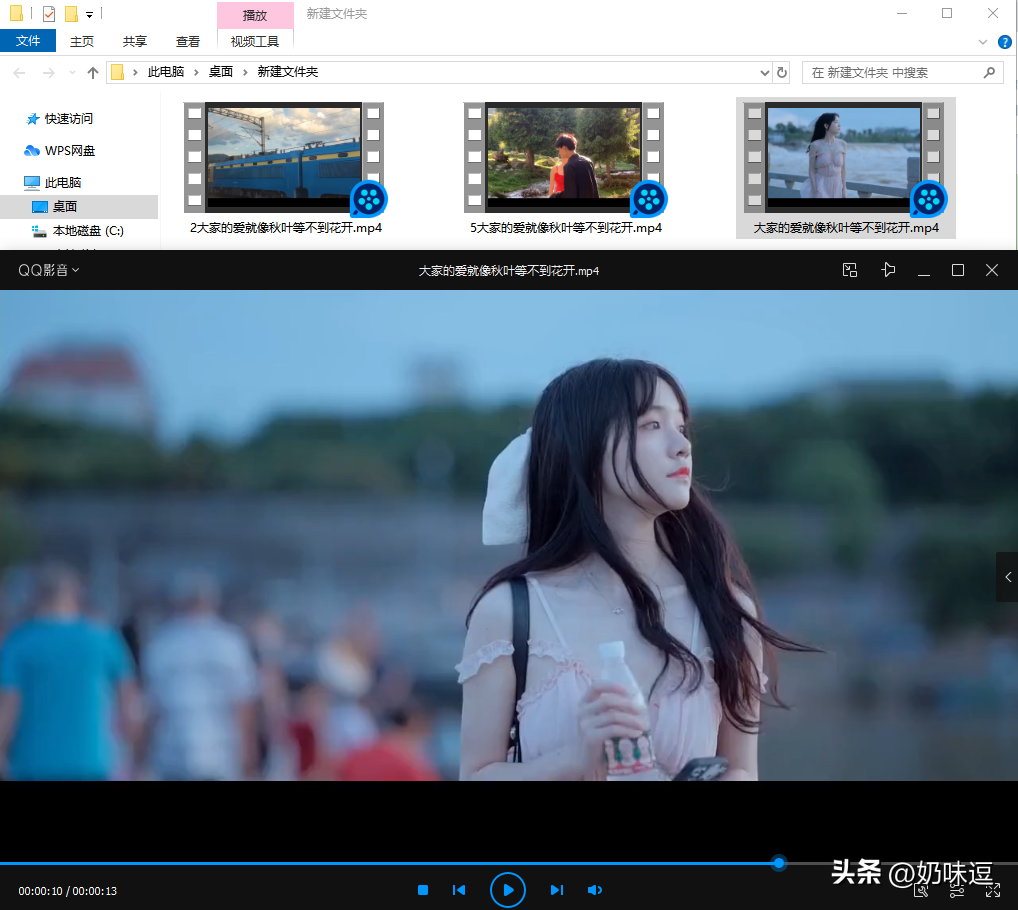The width and height of the screenshot is (1018, 910).
Task: Click the folder icon in the address bar
Action: (x=118, y=72)
